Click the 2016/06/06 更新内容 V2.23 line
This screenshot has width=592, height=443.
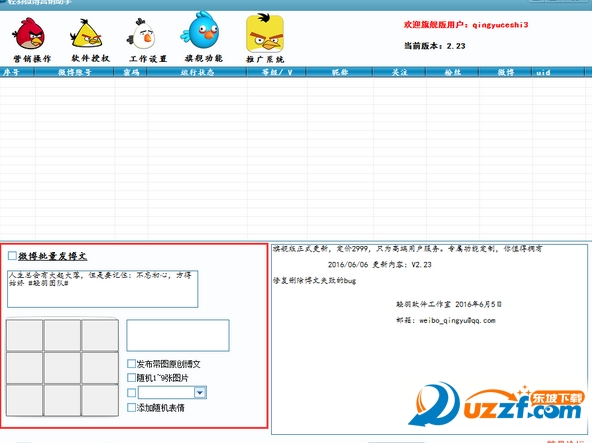[x=379, y=265]
